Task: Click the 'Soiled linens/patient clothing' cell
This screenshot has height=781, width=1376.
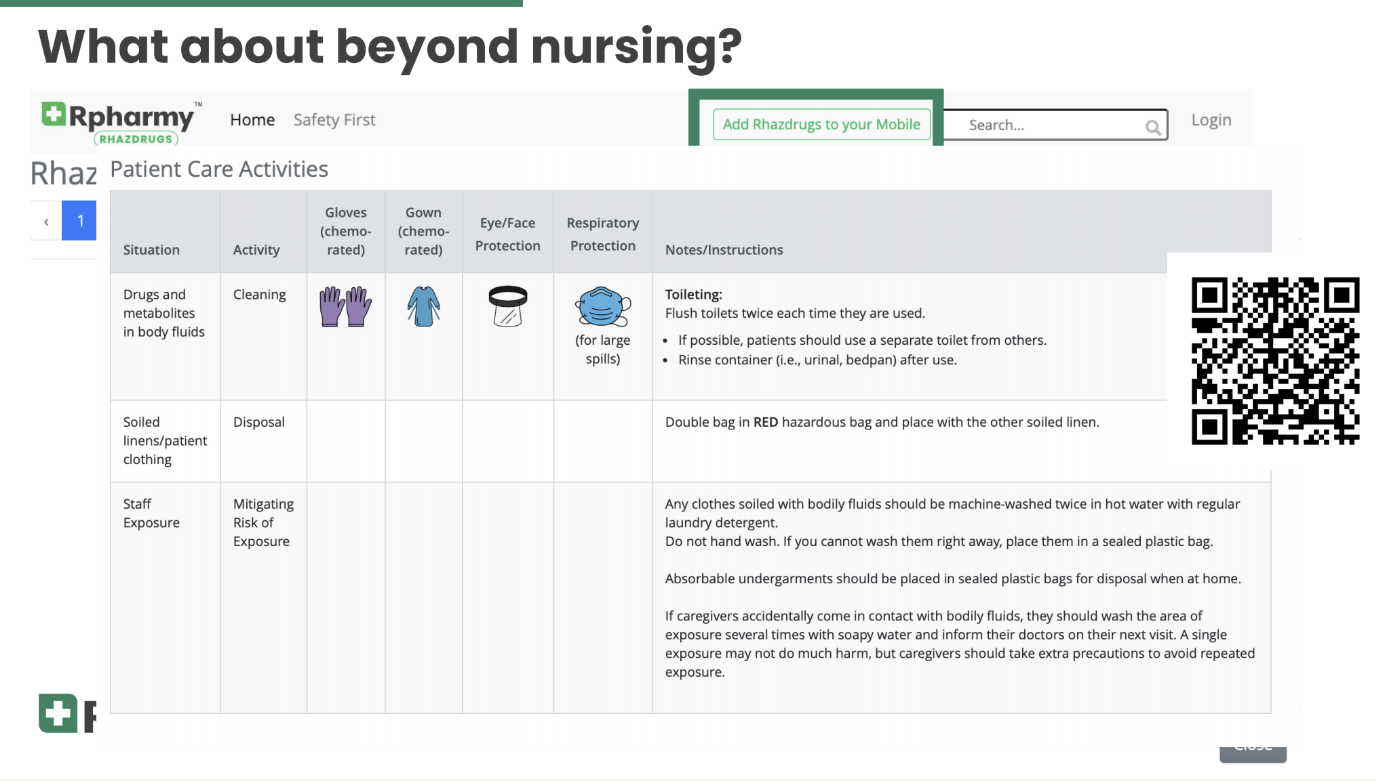Action: [165, 441]
